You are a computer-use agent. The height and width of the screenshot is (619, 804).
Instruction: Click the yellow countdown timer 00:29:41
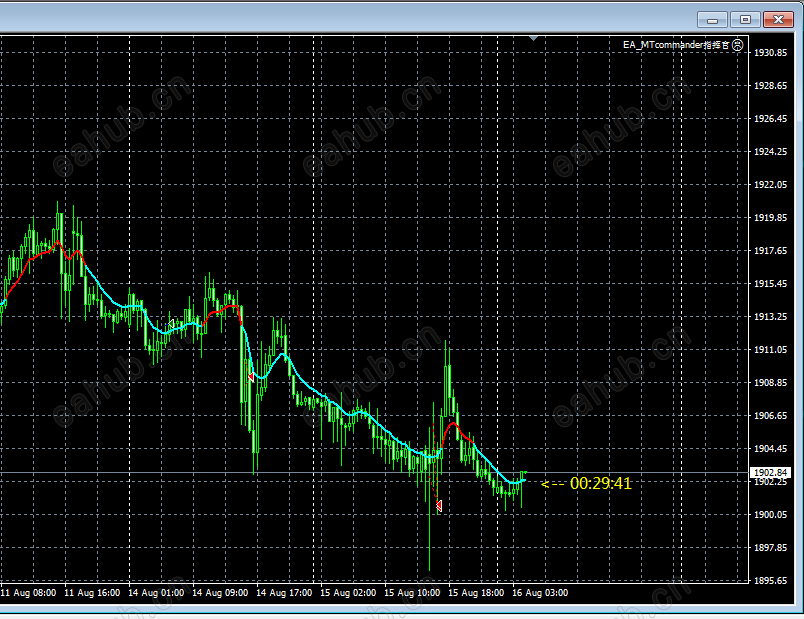pos(600,483)
